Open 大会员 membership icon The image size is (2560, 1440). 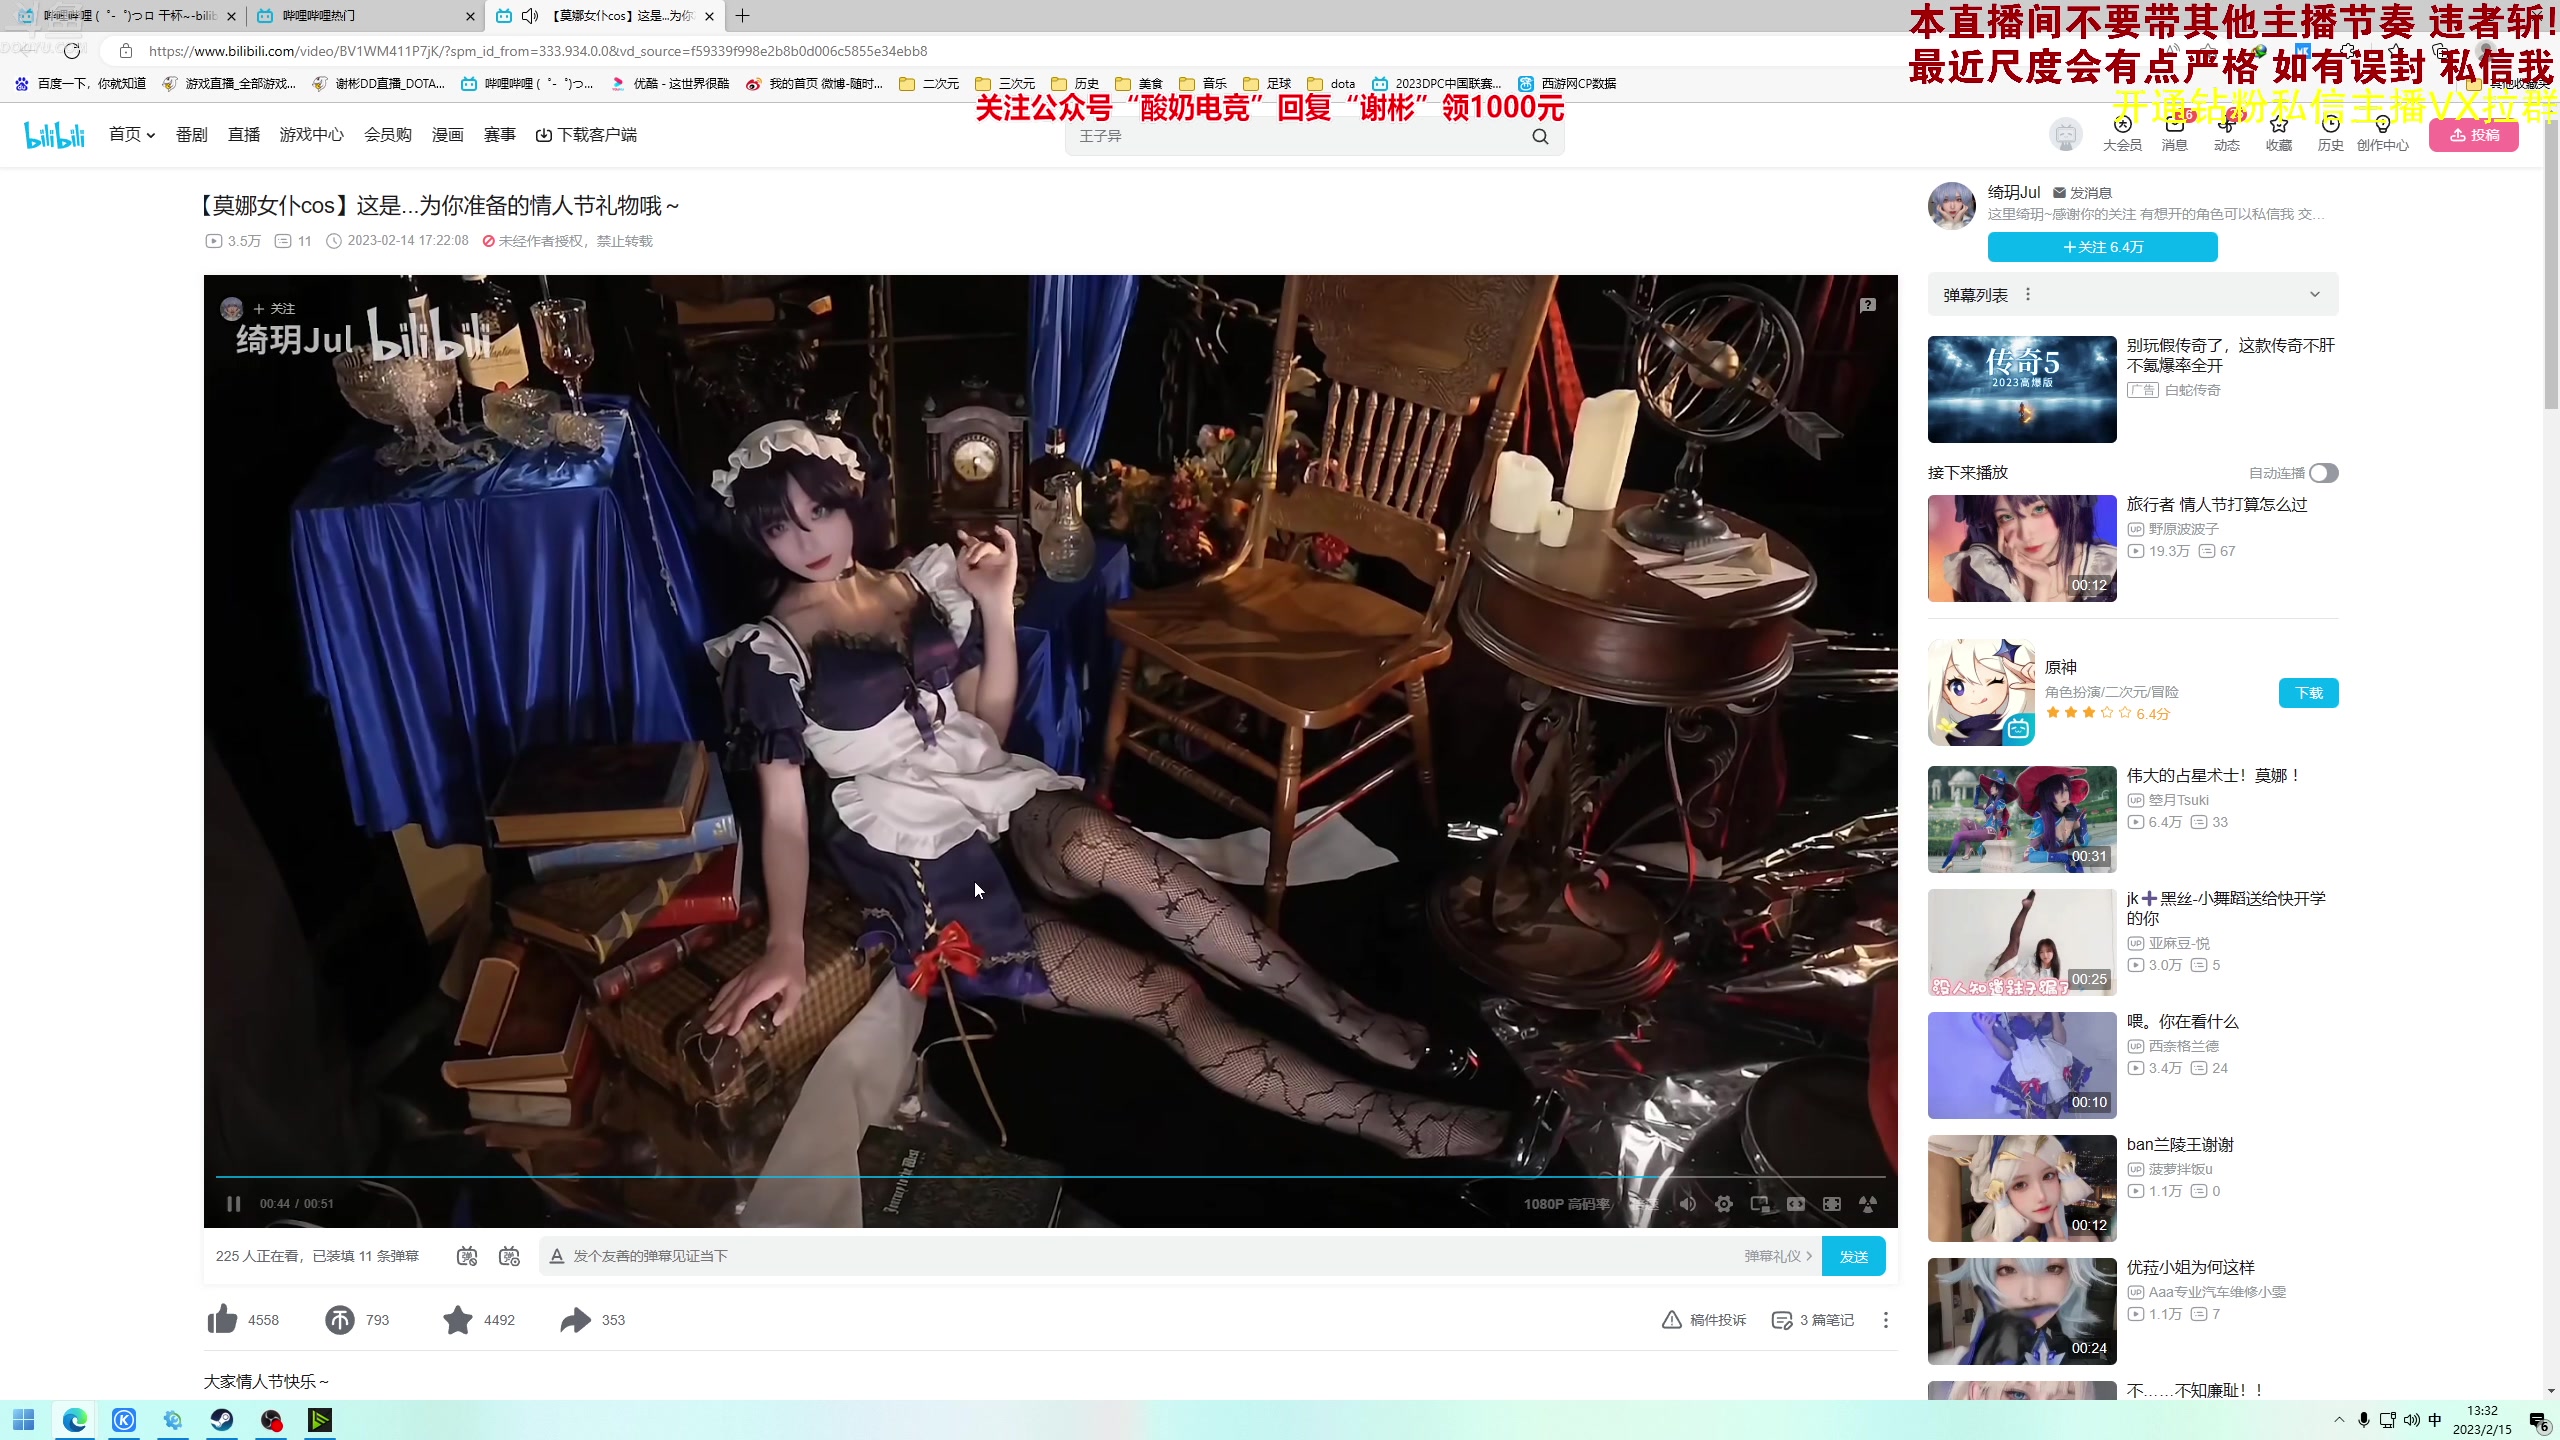[2122, 132]
